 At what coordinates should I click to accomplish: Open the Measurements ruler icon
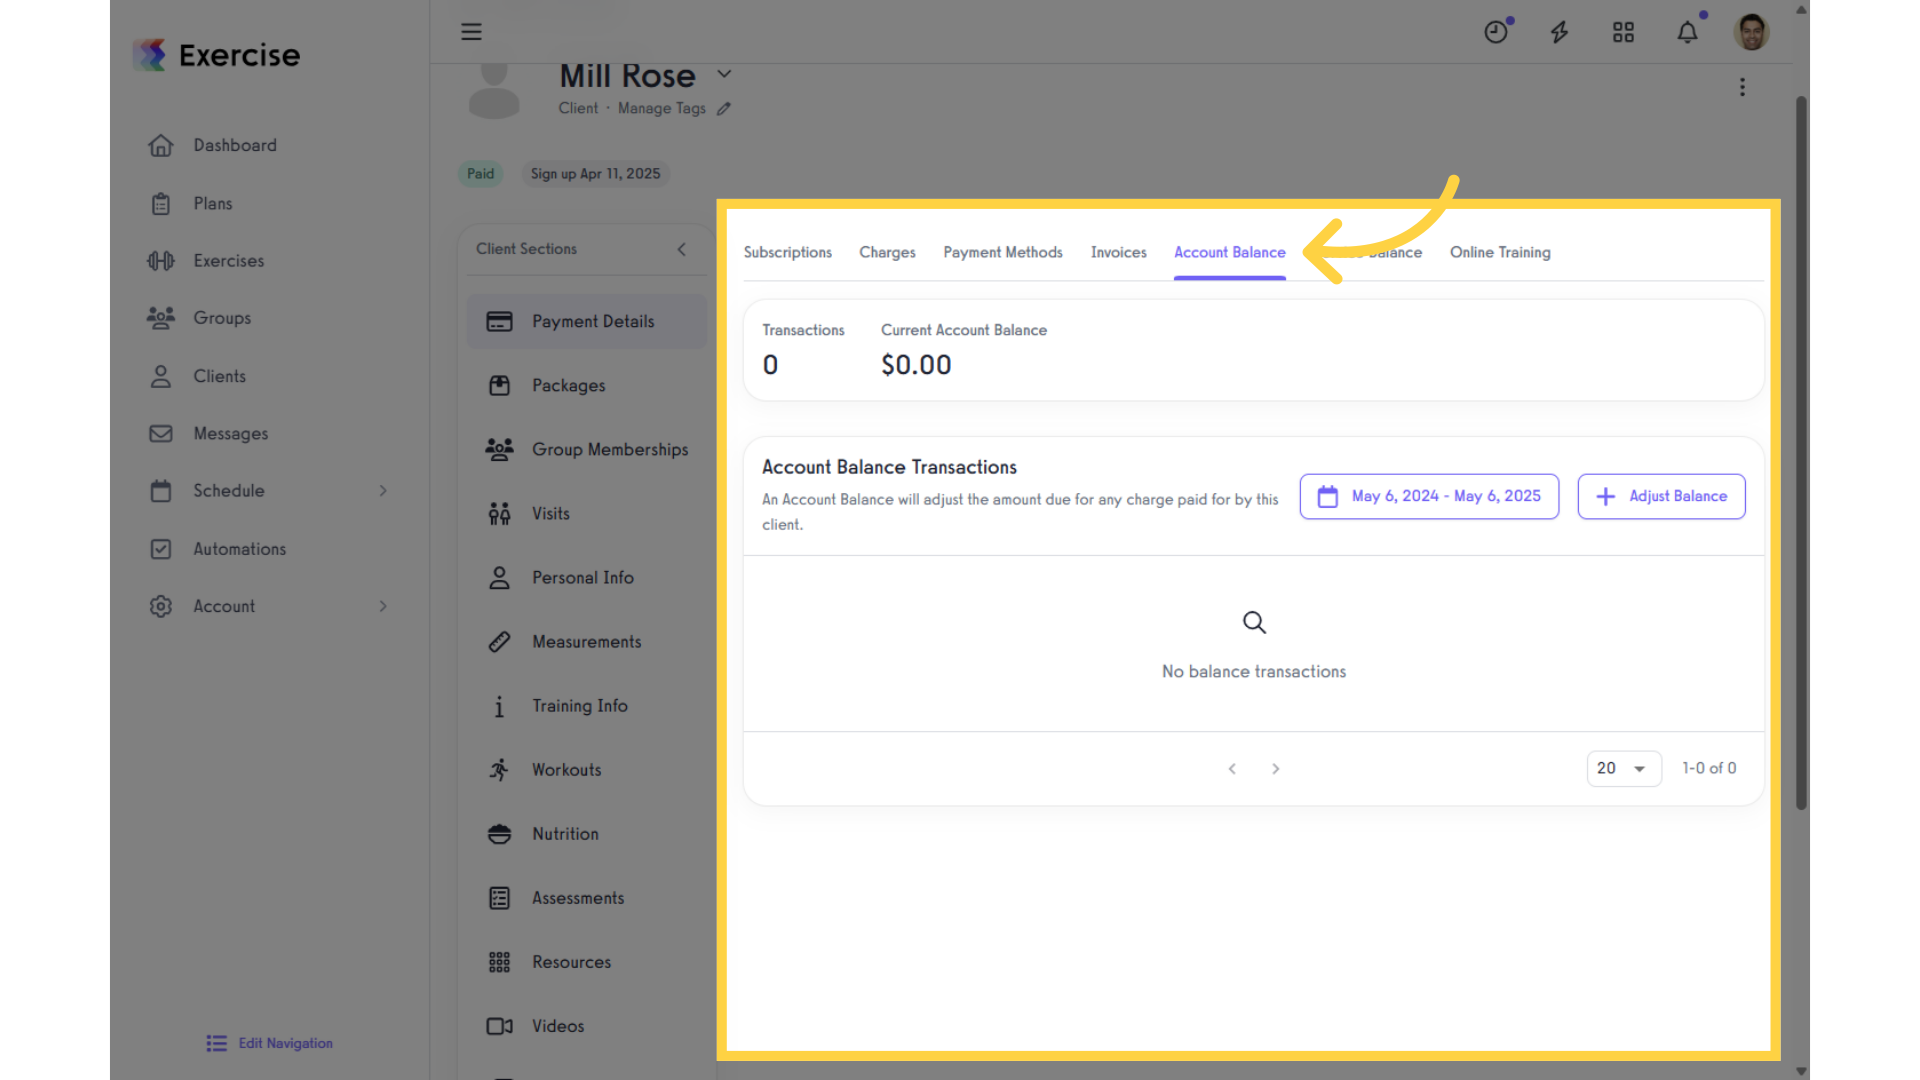pyautogui.click(x=499, y=641)
